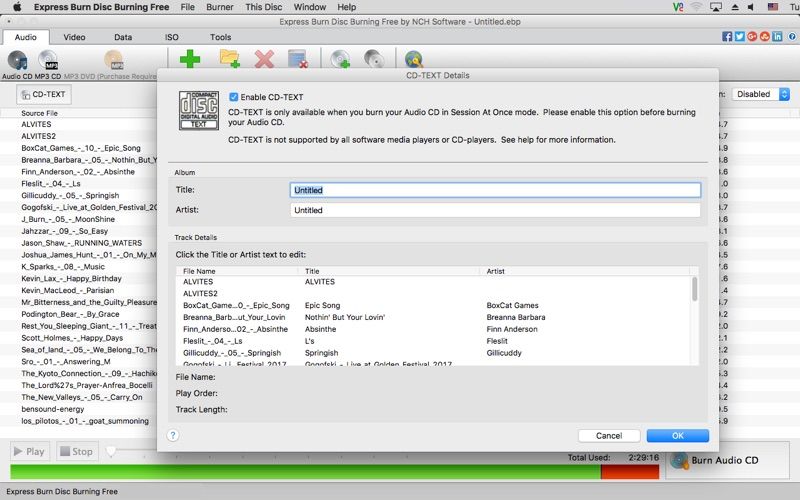Click the globe disc toolbar icon

pos(414,60)
